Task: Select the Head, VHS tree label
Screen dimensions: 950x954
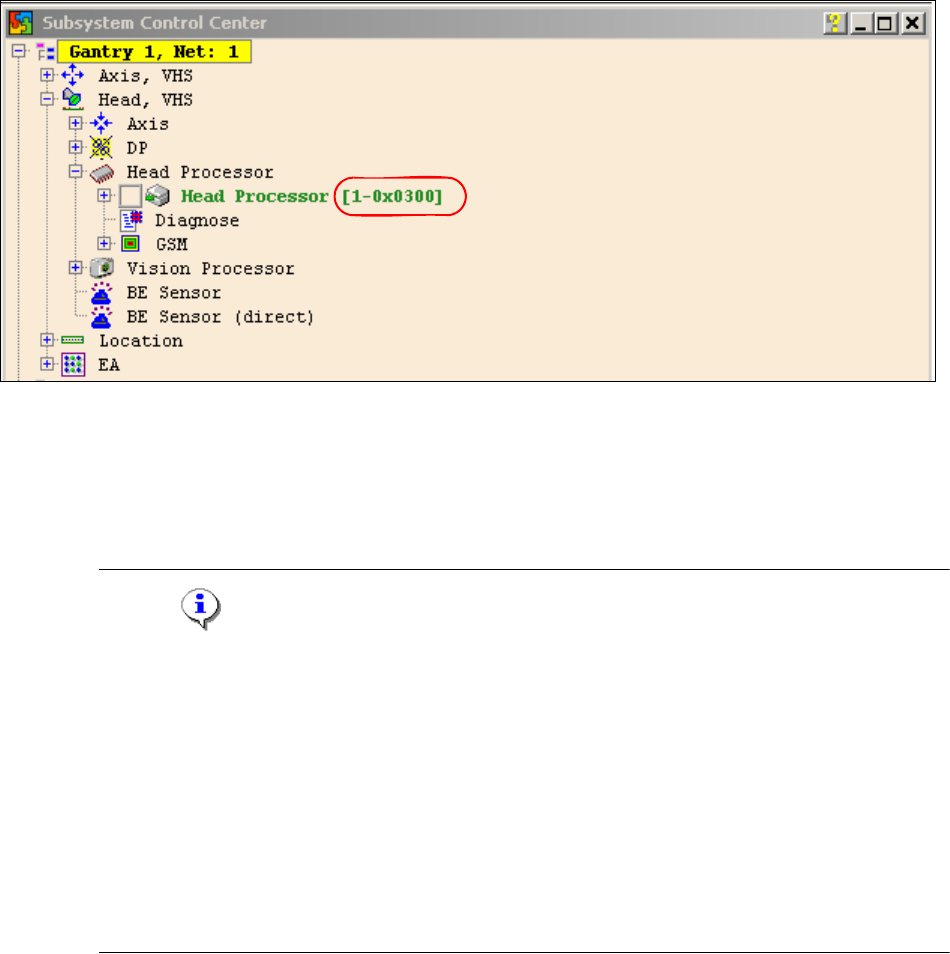Action: pos(145,100)
